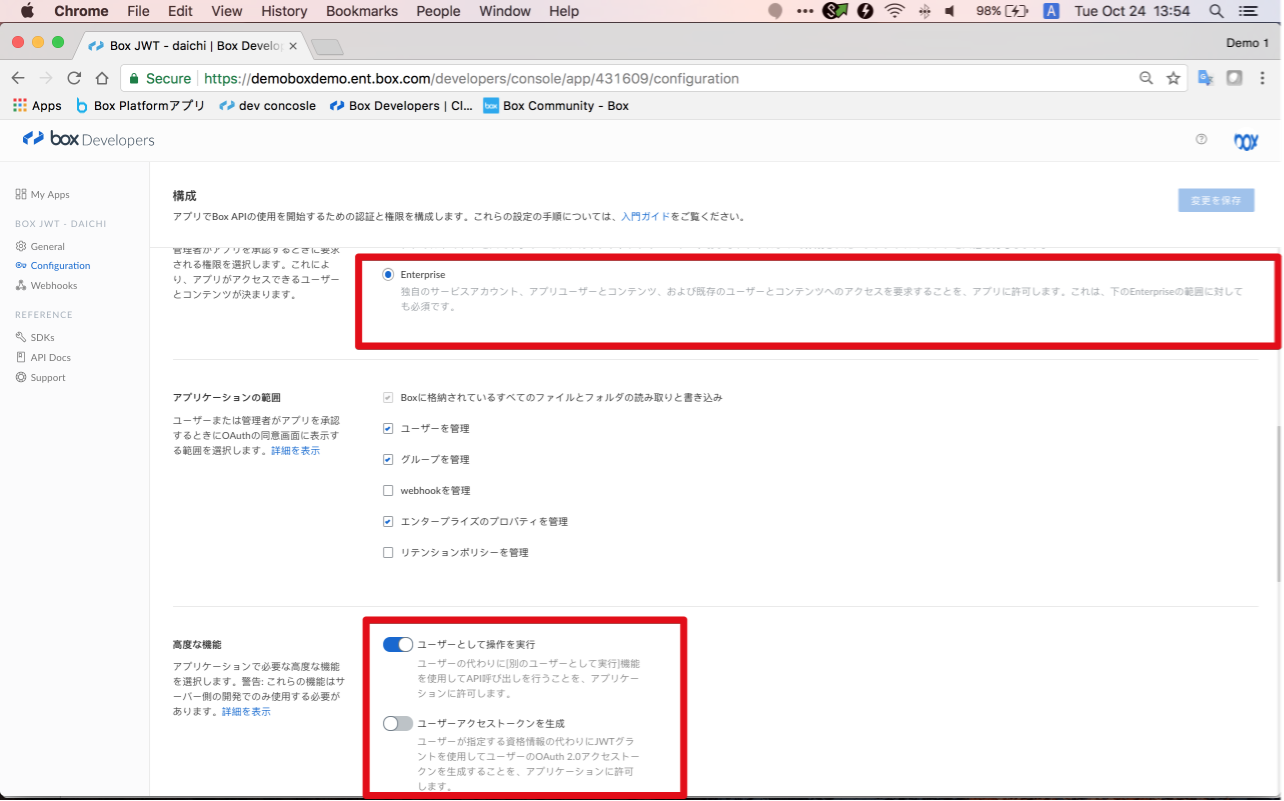This screenshot has height=801, width=1284.
Task: Click the box account avatar icon
Action: click(x=1246, y=142)
